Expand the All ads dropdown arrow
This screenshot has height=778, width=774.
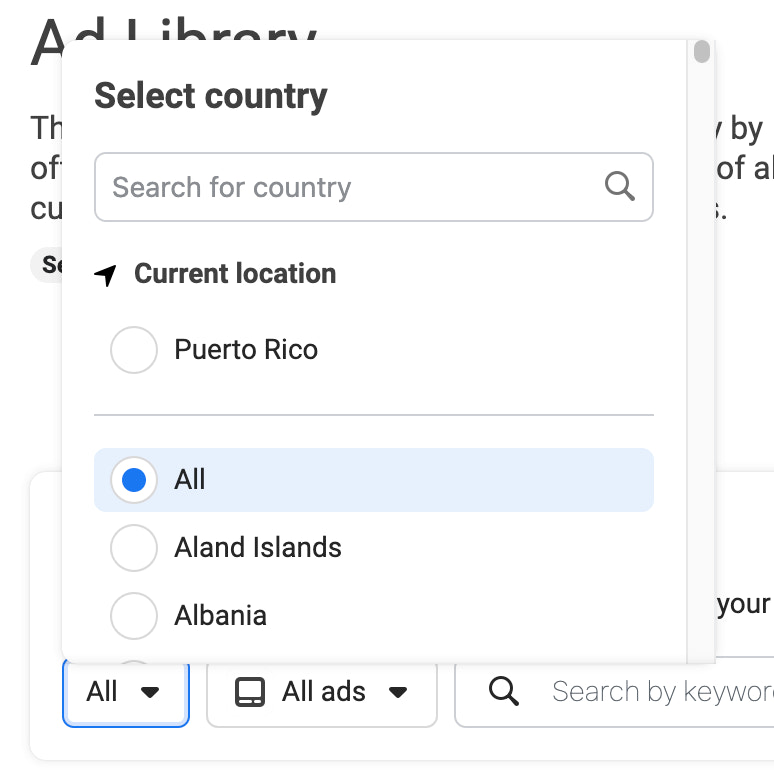(398, 692)
